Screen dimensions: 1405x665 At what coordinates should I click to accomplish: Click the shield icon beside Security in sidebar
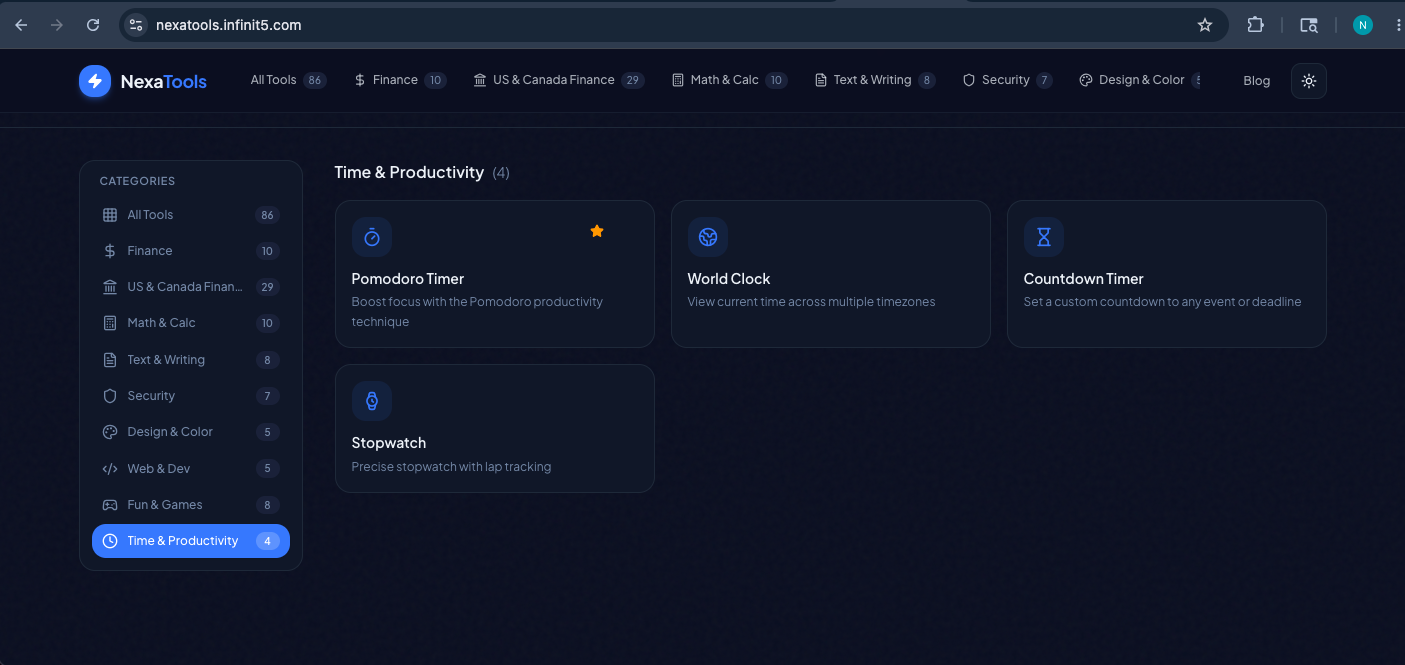click(x=110, y=396)
